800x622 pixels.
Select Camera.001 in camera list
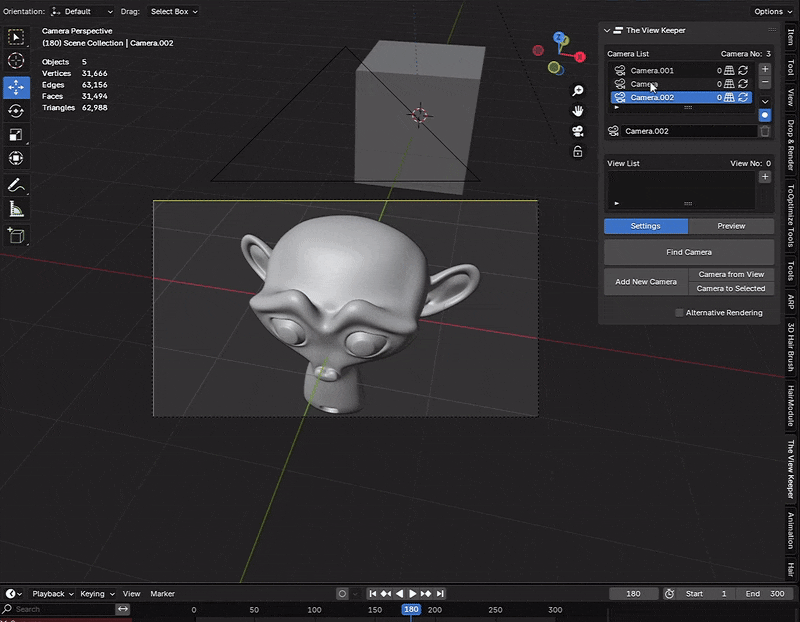coord(681,70)
